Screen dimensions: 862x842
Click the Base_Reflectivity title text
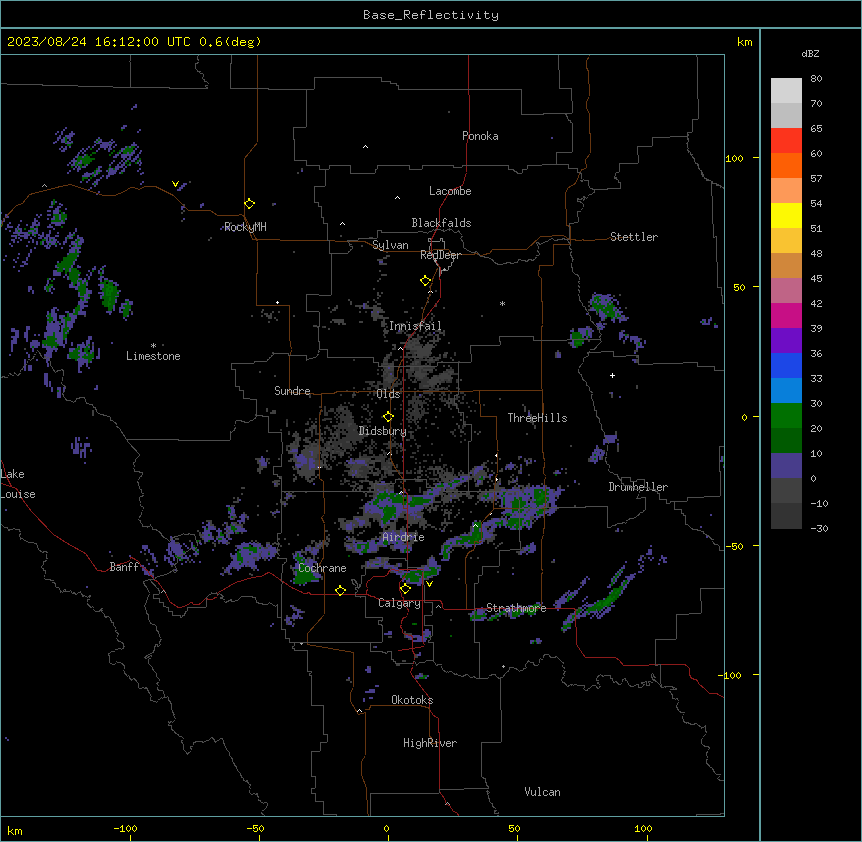coord(431,15)
